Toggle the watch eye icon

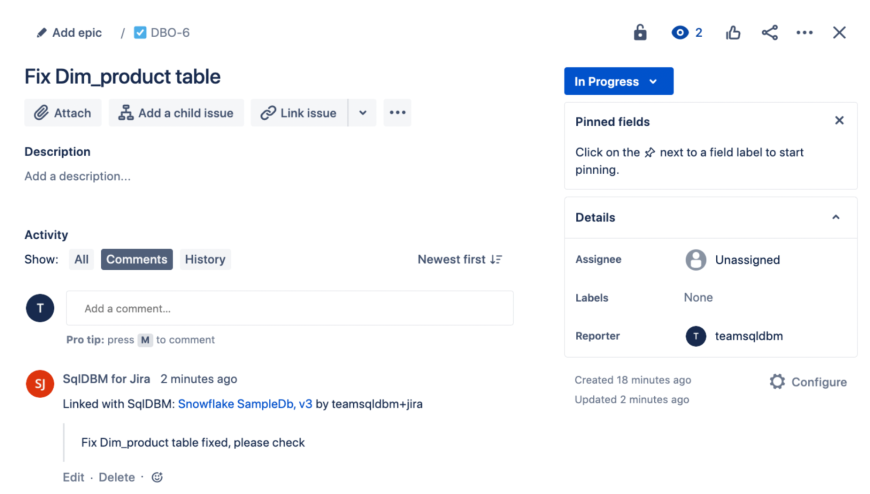(x=681, y=32)
